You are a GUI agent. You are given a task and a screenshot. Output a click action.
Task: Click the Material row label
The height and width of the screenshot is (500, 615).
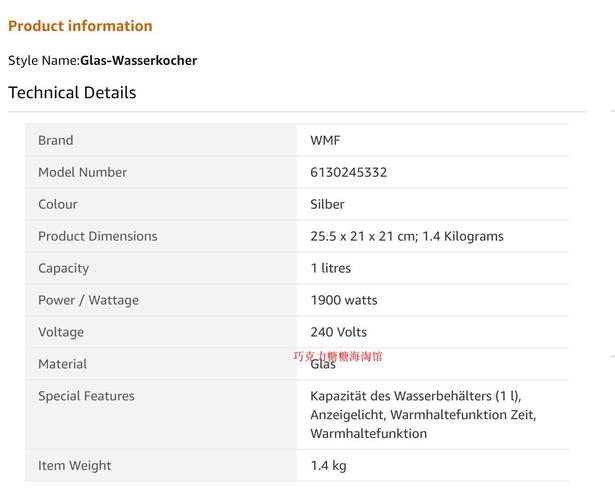tap(62, 364)
